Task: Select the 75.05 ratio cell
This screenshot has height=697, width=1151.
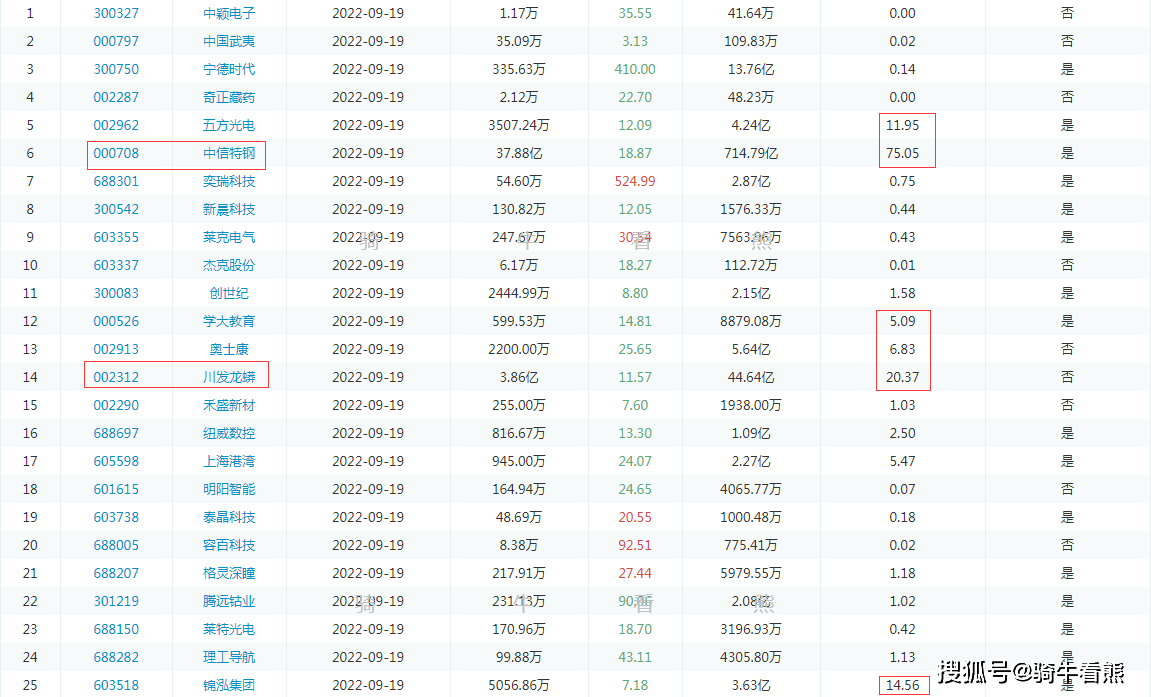Action: (902, 153)
